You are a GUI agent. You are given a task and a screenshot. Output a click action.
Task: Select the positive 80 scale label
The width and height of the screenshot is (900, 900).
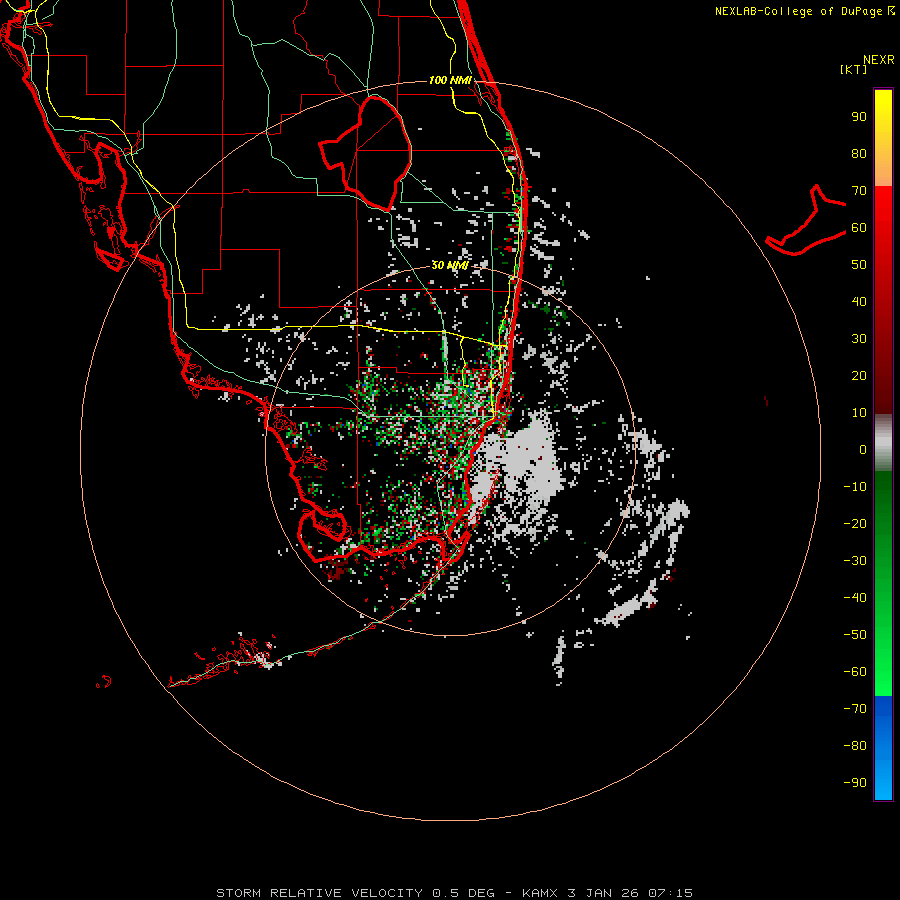[859, 154]
